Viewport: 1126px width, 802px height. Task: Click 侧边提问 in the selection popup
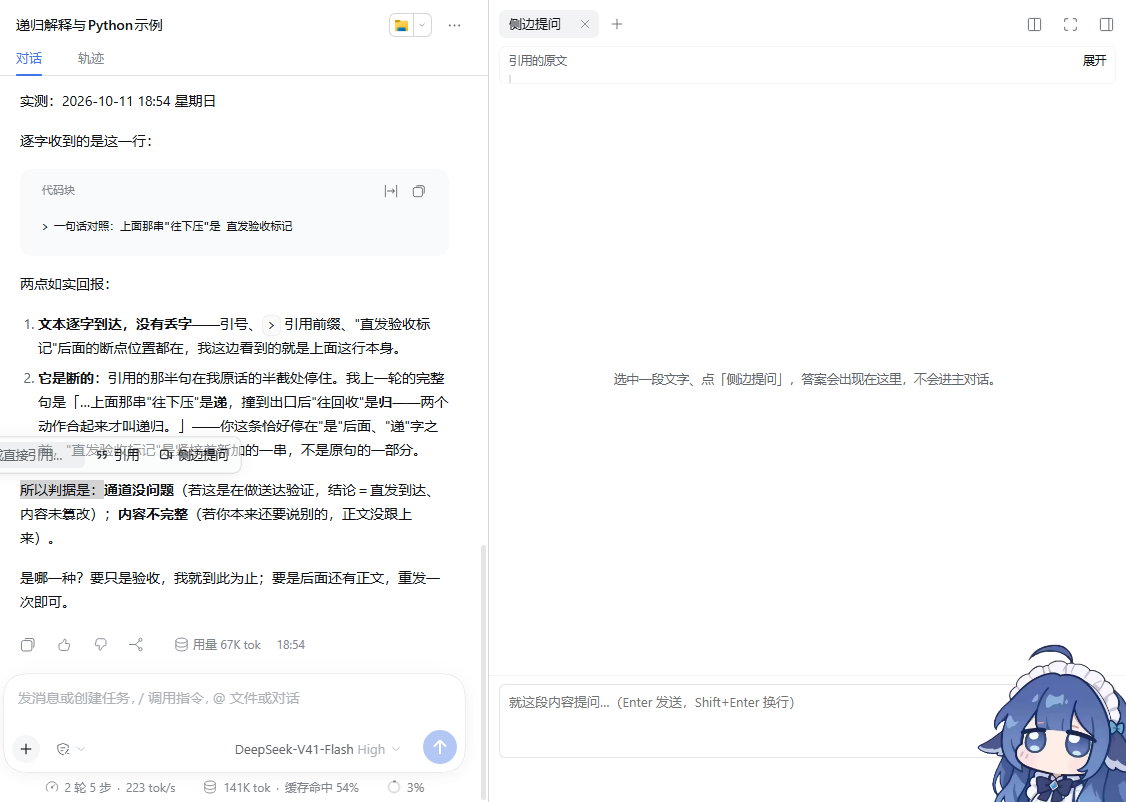coord(195,455)
